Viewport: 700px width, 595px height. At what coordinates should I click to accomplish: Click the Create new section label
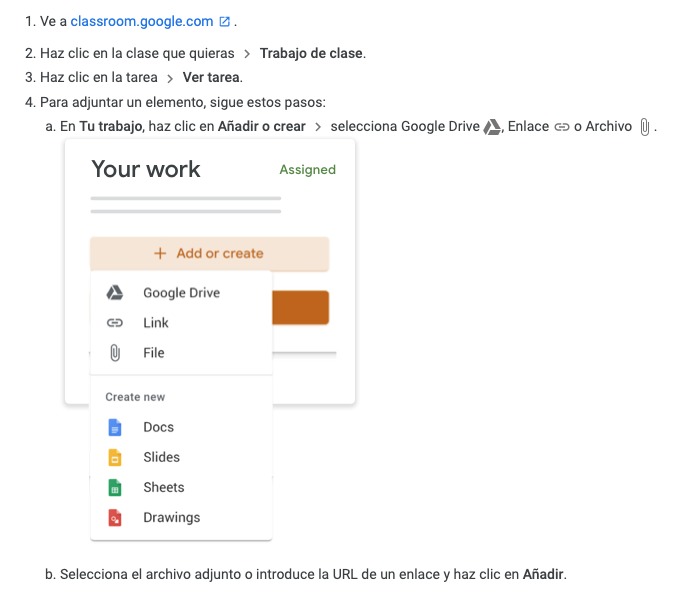135,397
